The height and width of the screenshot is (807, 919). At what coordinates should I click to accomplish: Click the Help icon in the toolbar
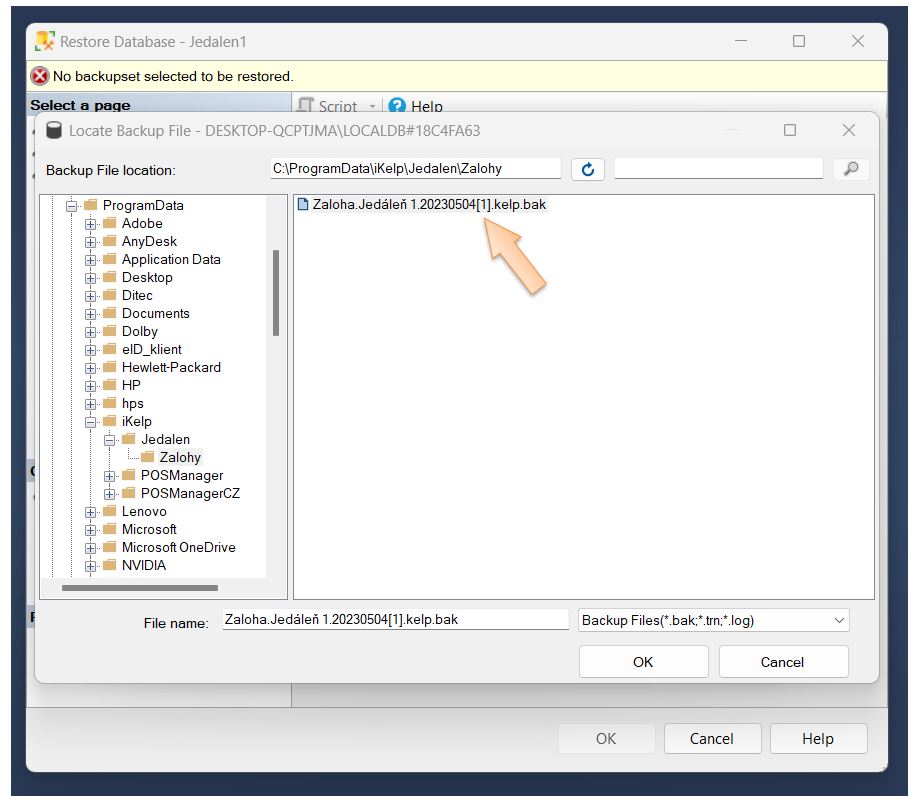tap(397, 106)
